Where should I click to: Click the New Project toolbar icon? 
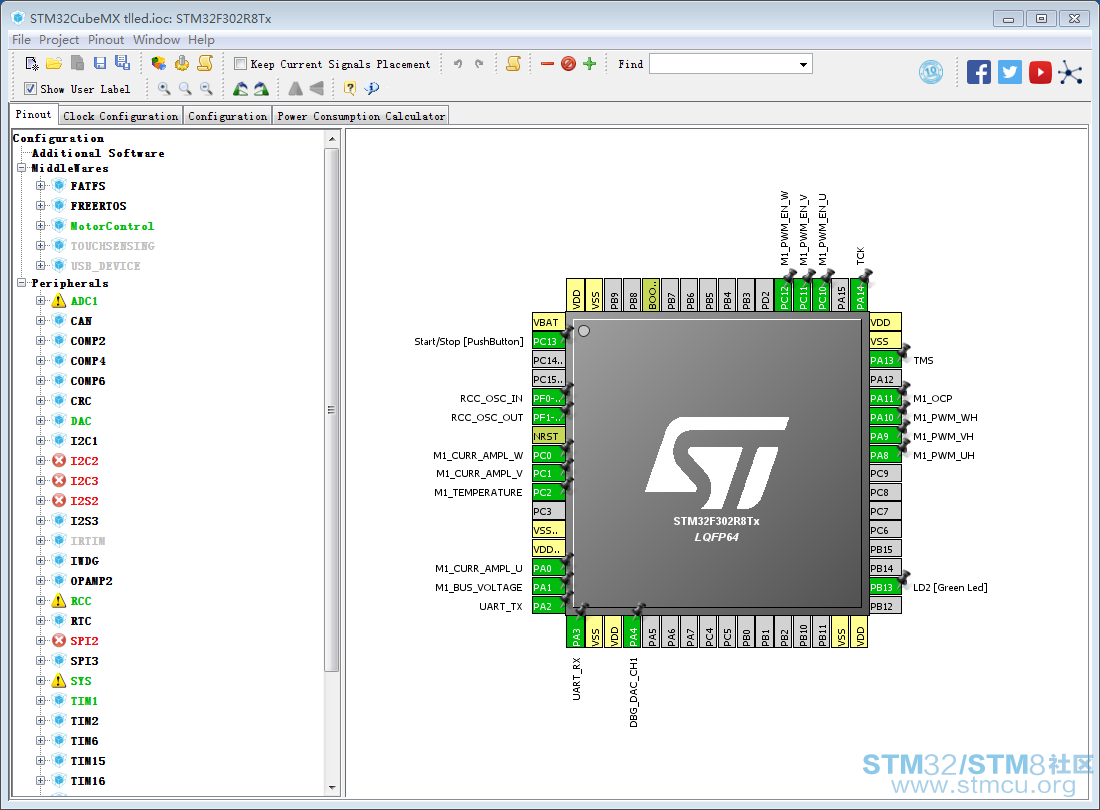pos(32,64)
